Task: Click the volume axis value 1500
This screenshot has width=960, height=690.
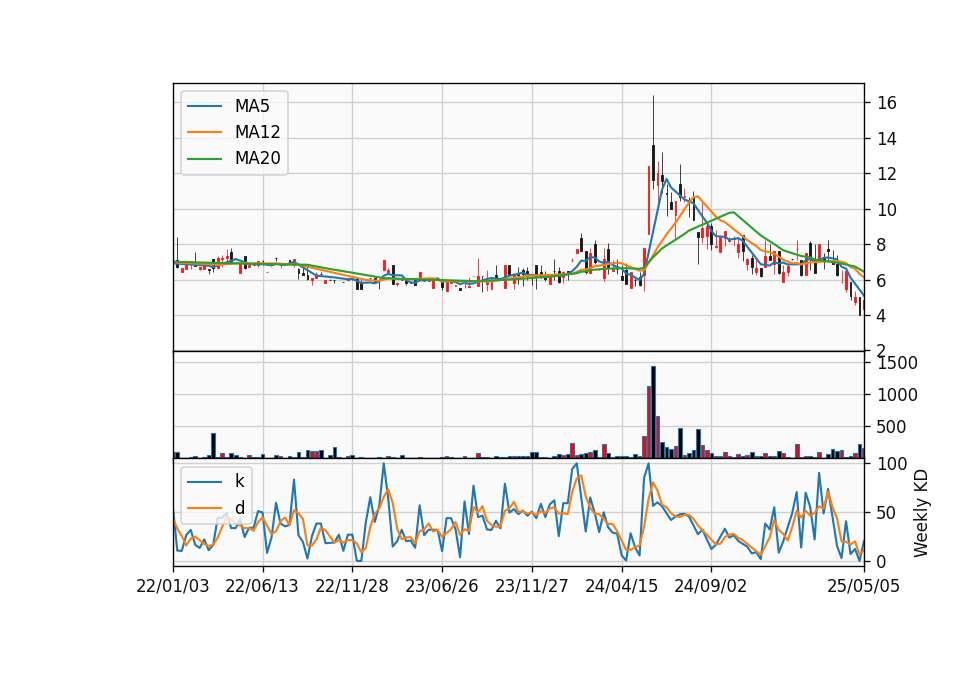Action: 898,363
